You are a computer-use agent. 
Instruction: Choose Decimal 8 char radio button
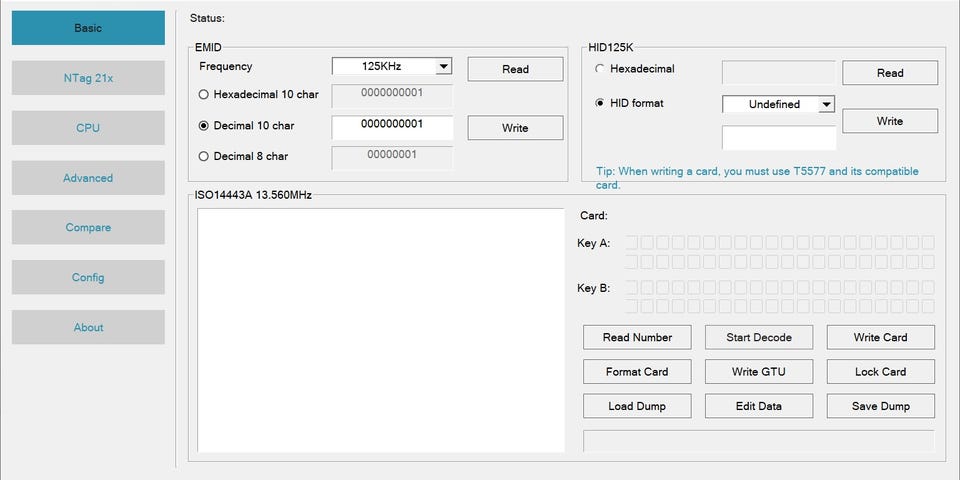[x=204, y=156]
